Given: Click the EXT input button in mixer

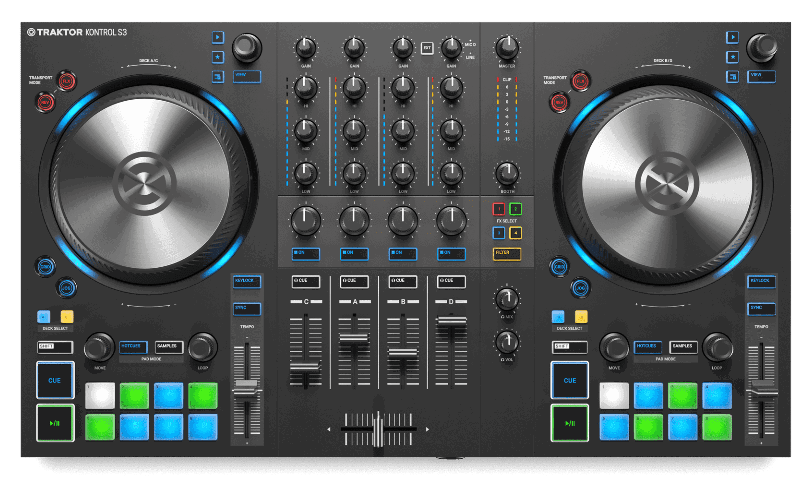Looking at the screenshot, I should 427,48.
